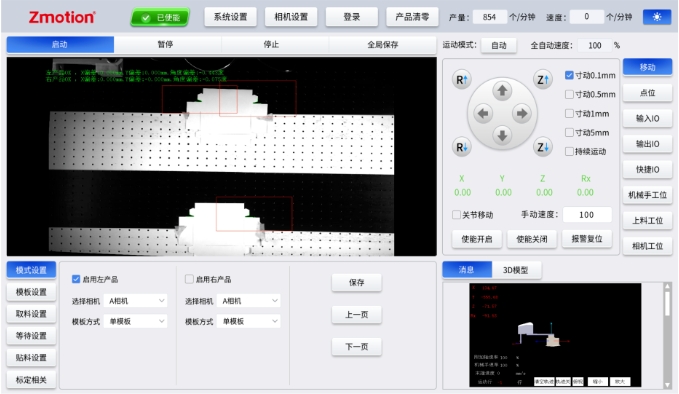Click the Z down axis button
The height and width of the screenshot is (394, 679).
[x=543, y=147]
